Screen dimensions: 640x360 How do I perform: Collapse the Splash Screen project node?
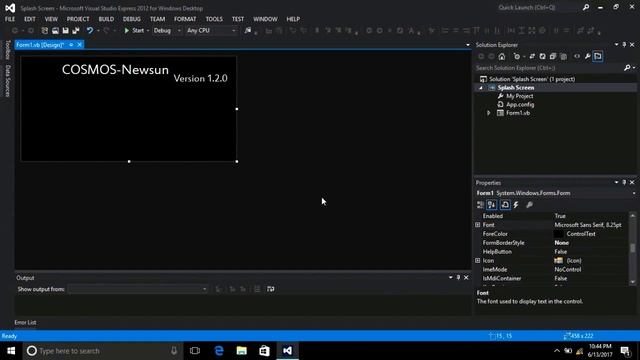[x=481, y=88]
